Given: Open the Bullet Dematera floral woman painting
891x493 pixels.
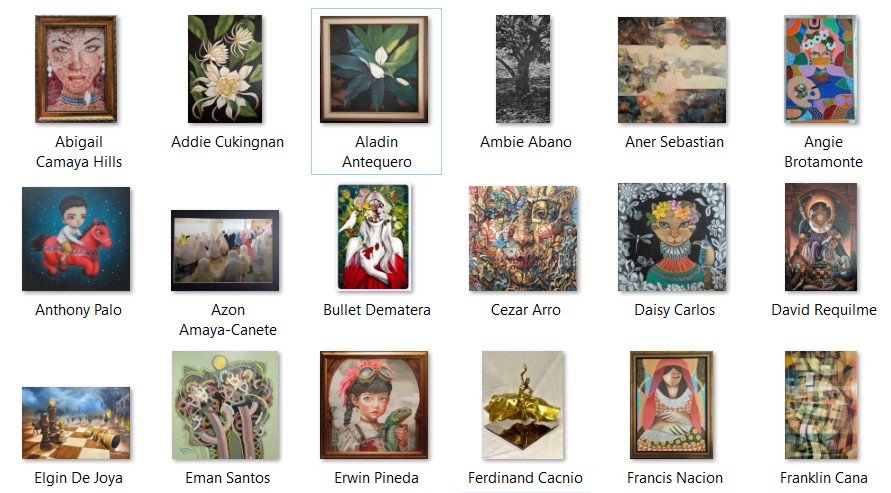Looking at the screenshot, I should click(373, 237).
